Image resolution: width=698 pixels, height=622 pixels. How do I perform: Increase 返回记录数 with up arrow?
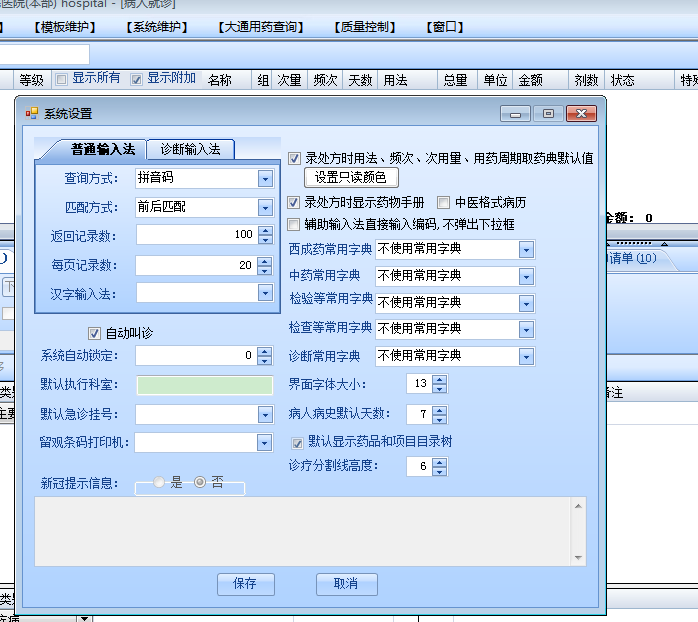point(266,230)
